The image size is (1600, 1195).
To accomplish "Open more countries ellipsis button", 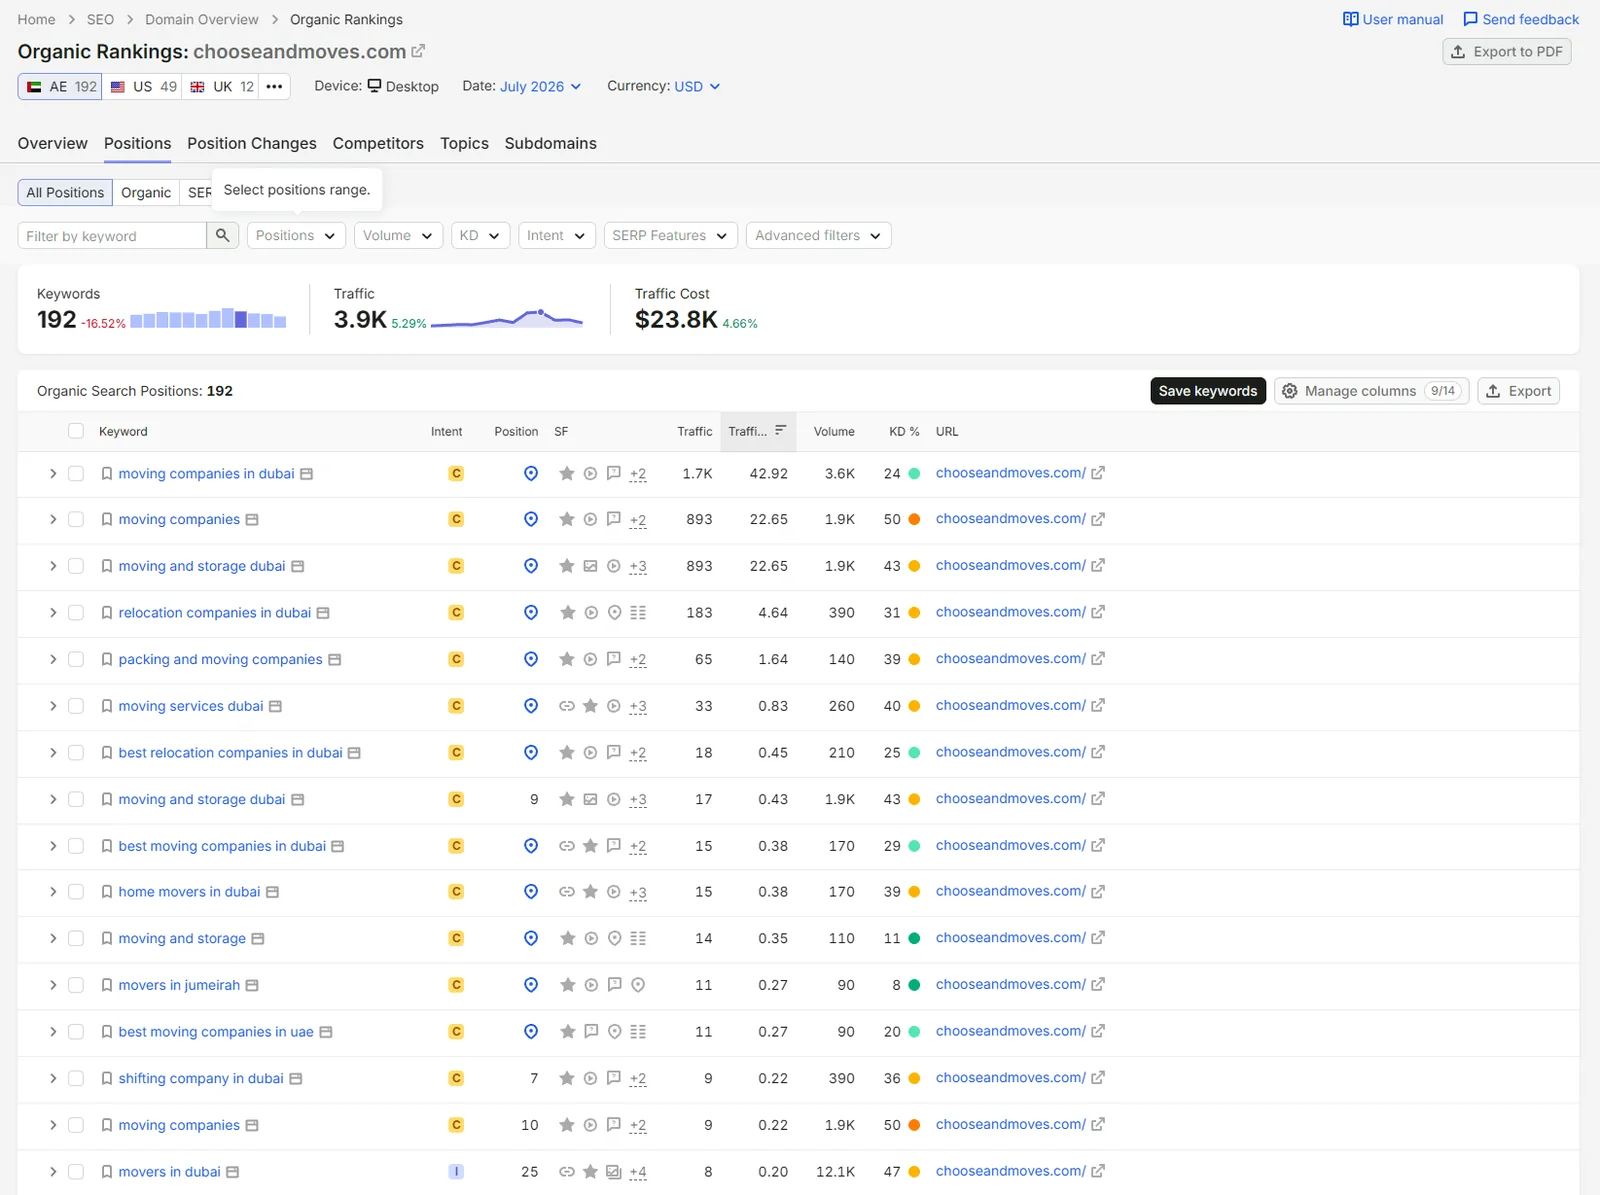I will (274, 87).
